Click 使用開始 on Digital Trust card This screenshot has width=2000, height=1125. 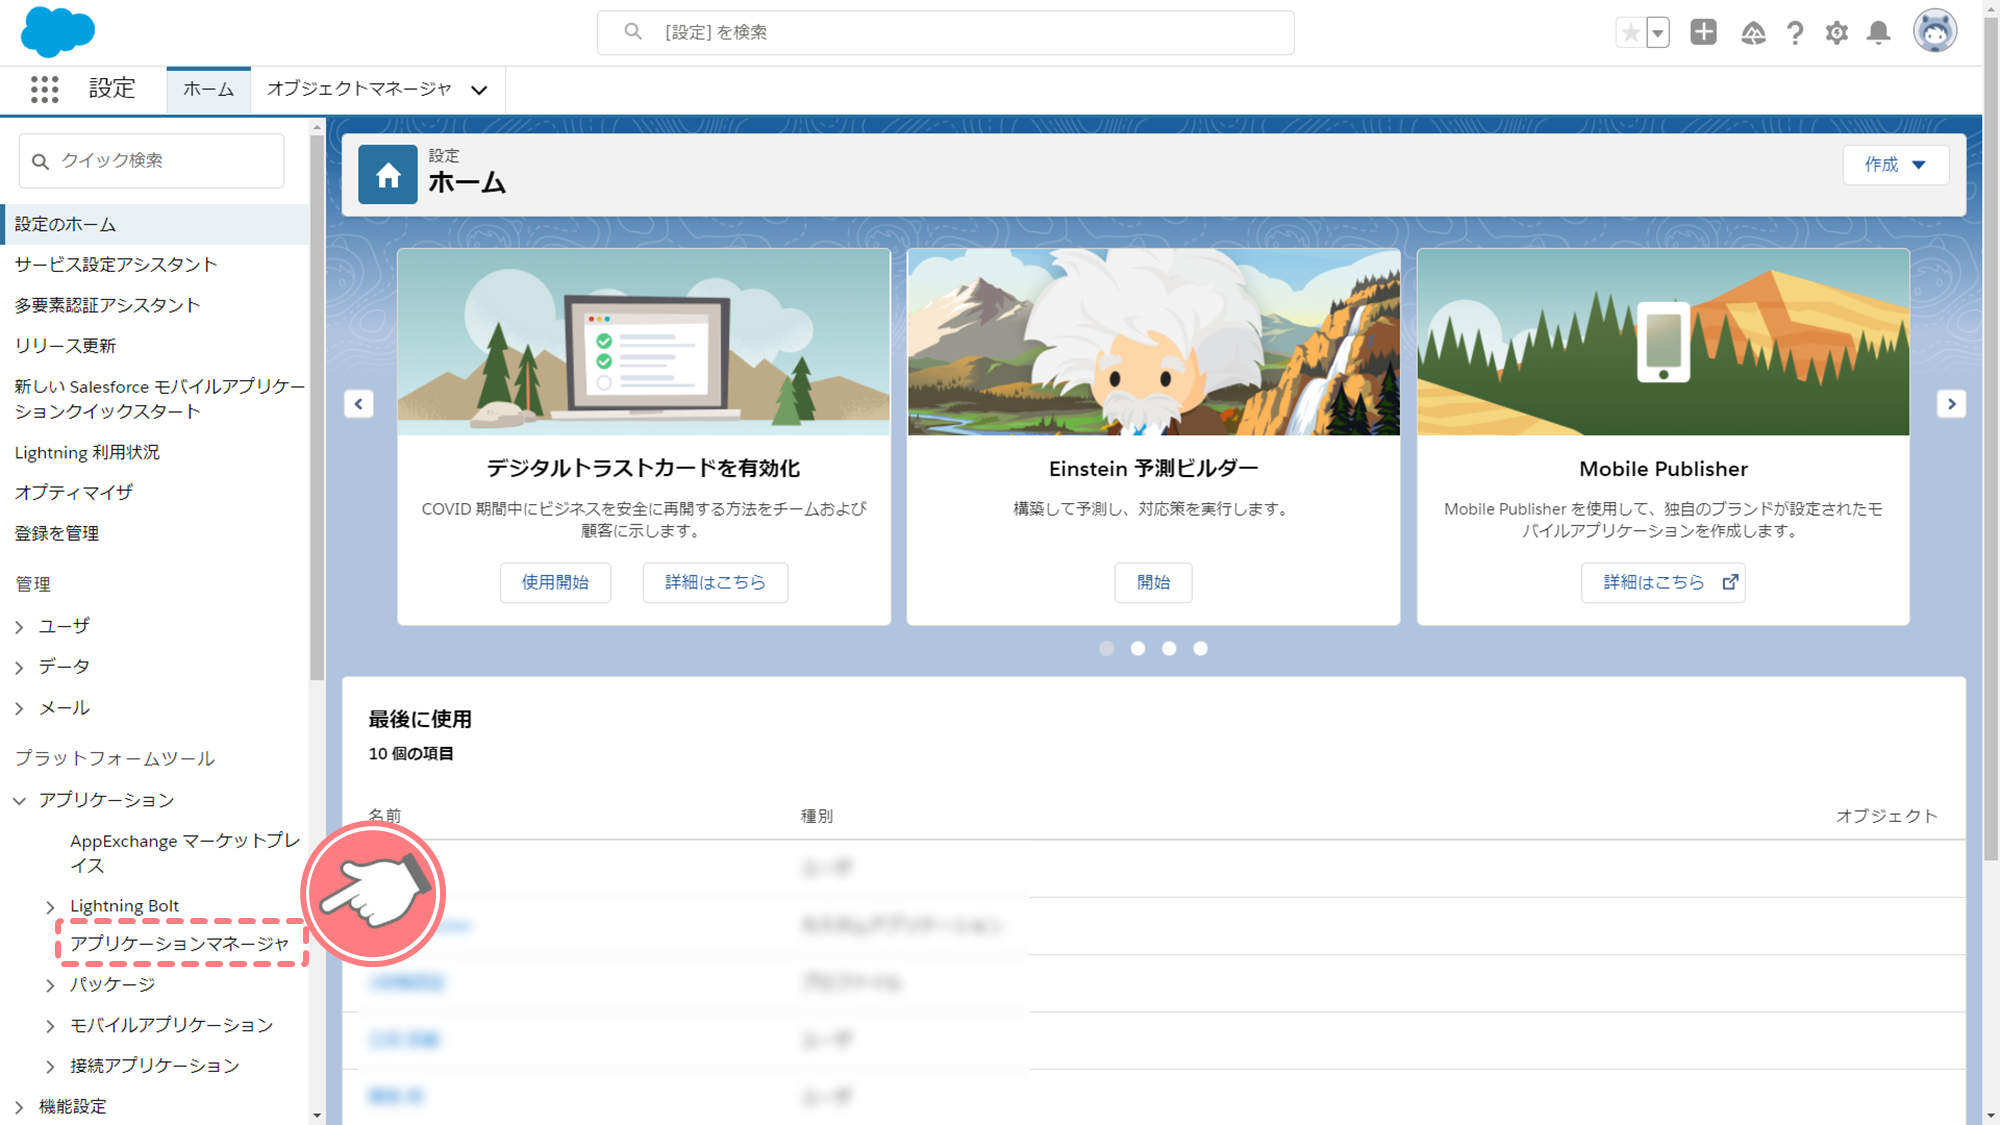pyautogui.click(x=555, y=582)
